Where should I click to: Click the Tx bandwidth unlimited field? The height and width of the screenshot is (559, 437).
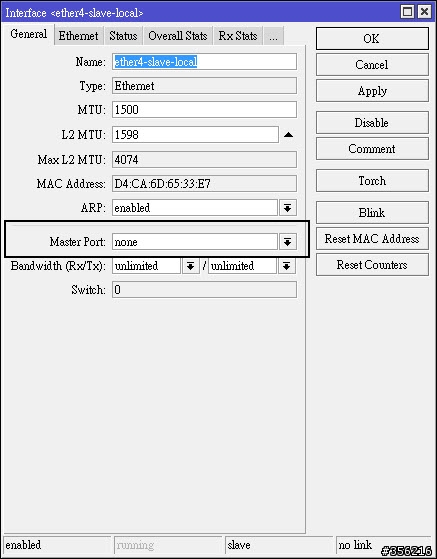click(x=242, y=266)
